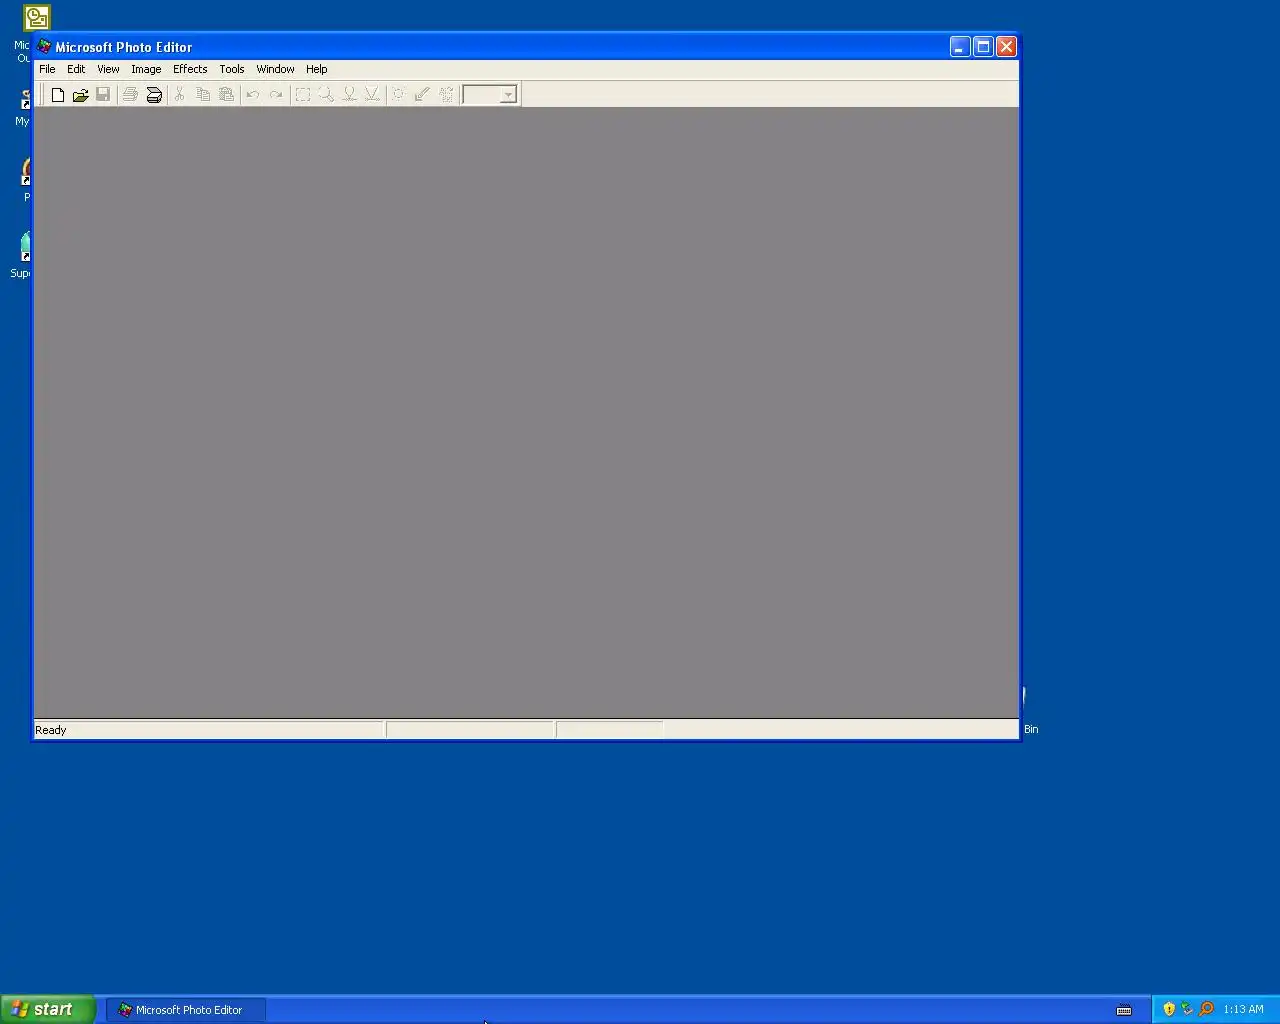The image size is (1280, 1024).
Task: Click the Photo Editor title bar icon
Action: [x=44, y=47]
